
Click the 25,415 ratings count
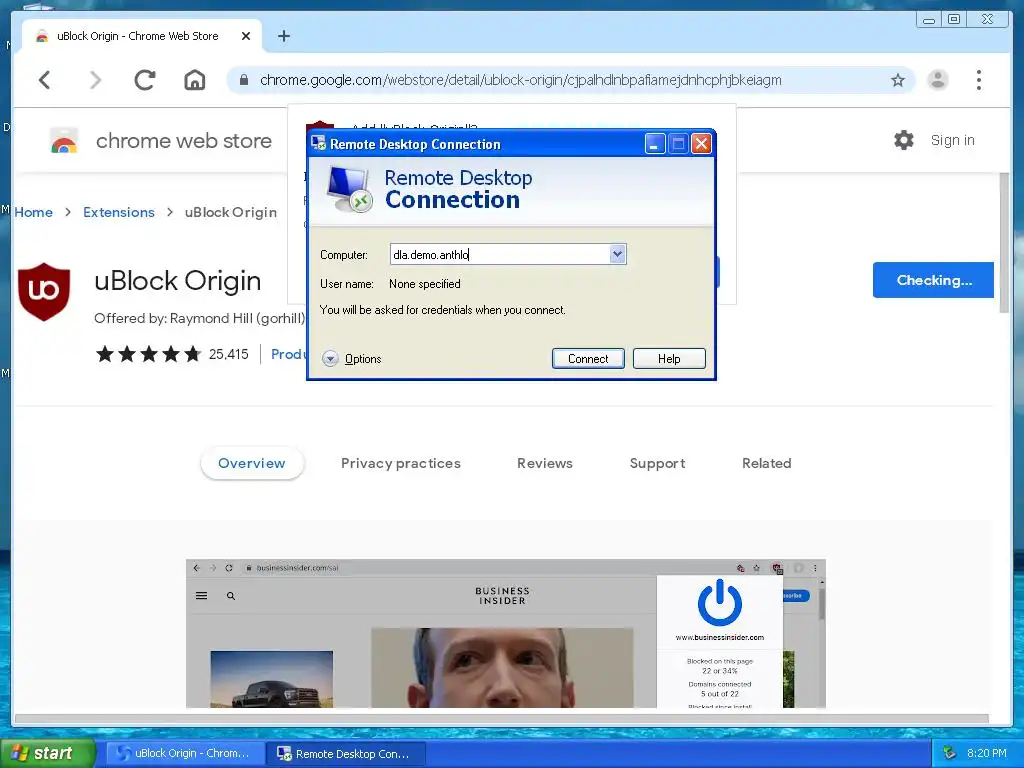point(229,355)
